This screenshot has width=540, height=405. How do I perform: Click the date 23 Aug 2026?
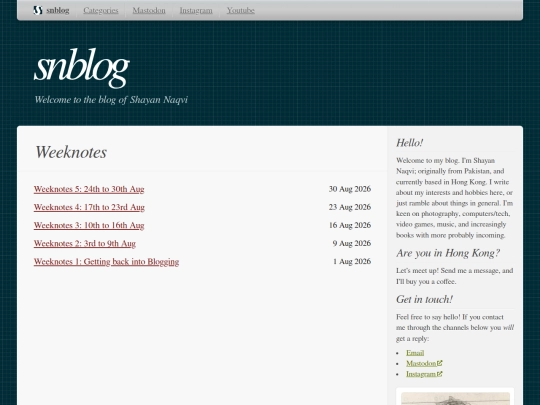(x=350, y=207)
